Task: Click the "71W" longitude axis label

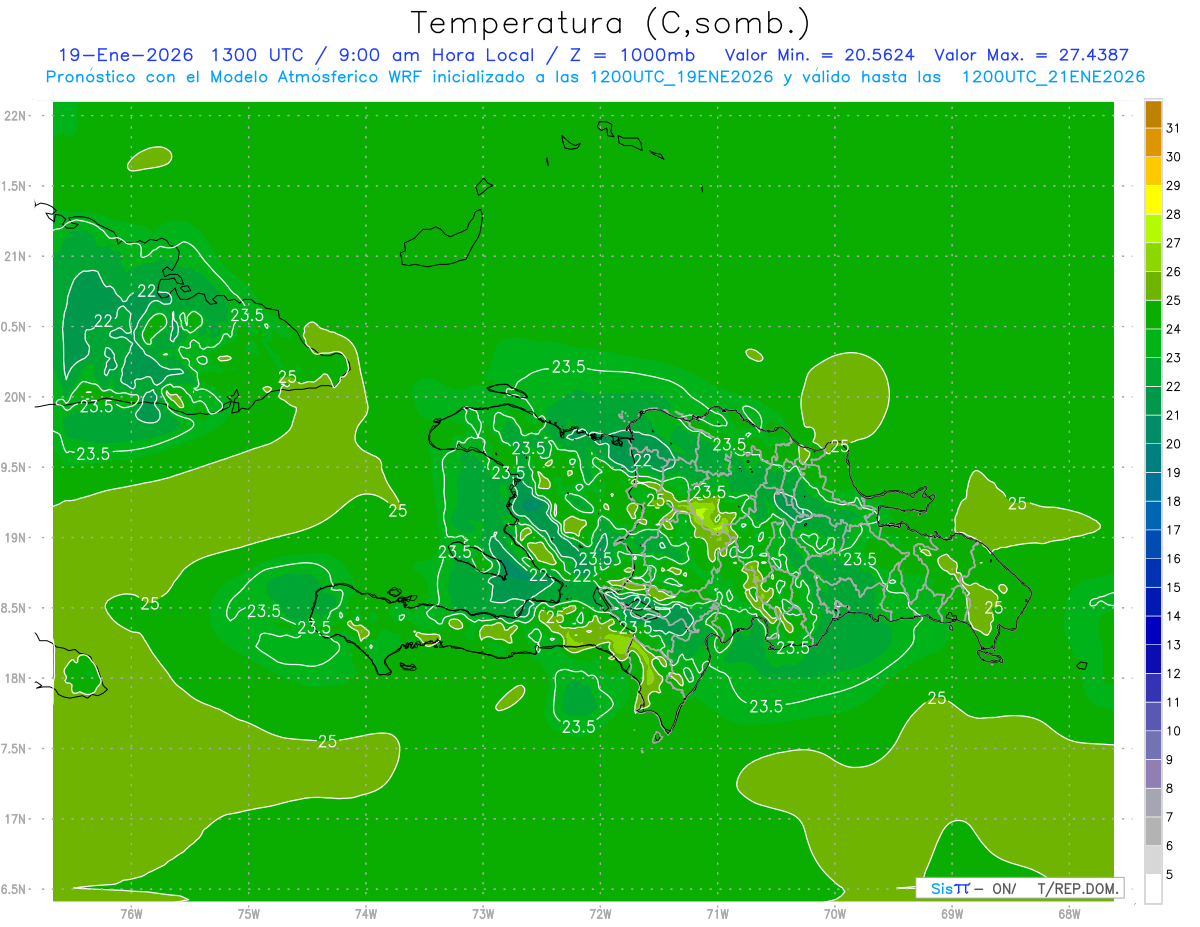Action: tap(717, 914)
